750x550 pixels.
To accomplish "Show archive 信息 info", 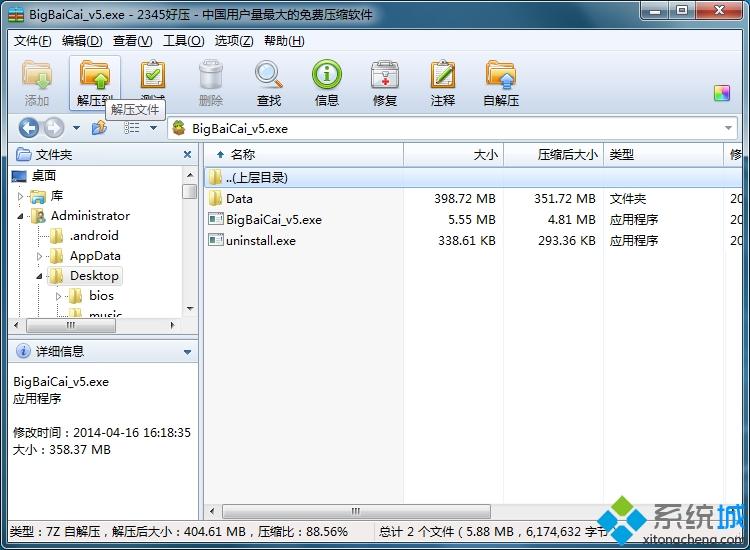I will point(327,82).
